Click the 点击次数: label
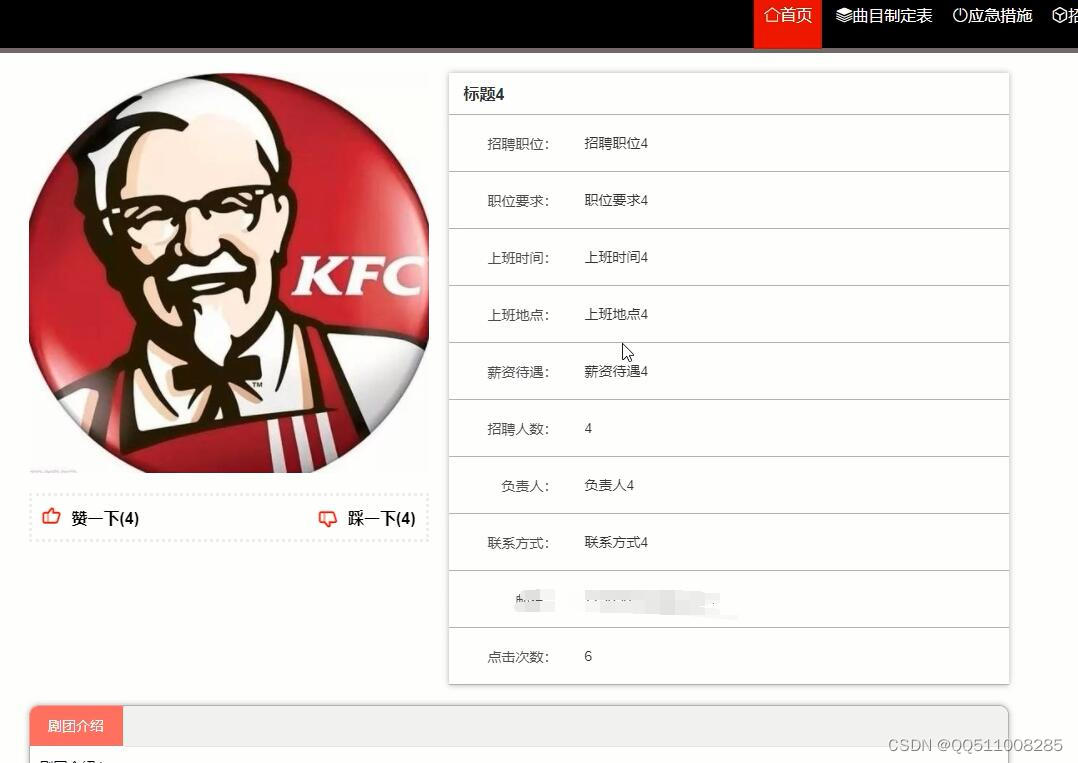Image resolution: width=1078 pixels, height=763 pixels. (518, 657)
